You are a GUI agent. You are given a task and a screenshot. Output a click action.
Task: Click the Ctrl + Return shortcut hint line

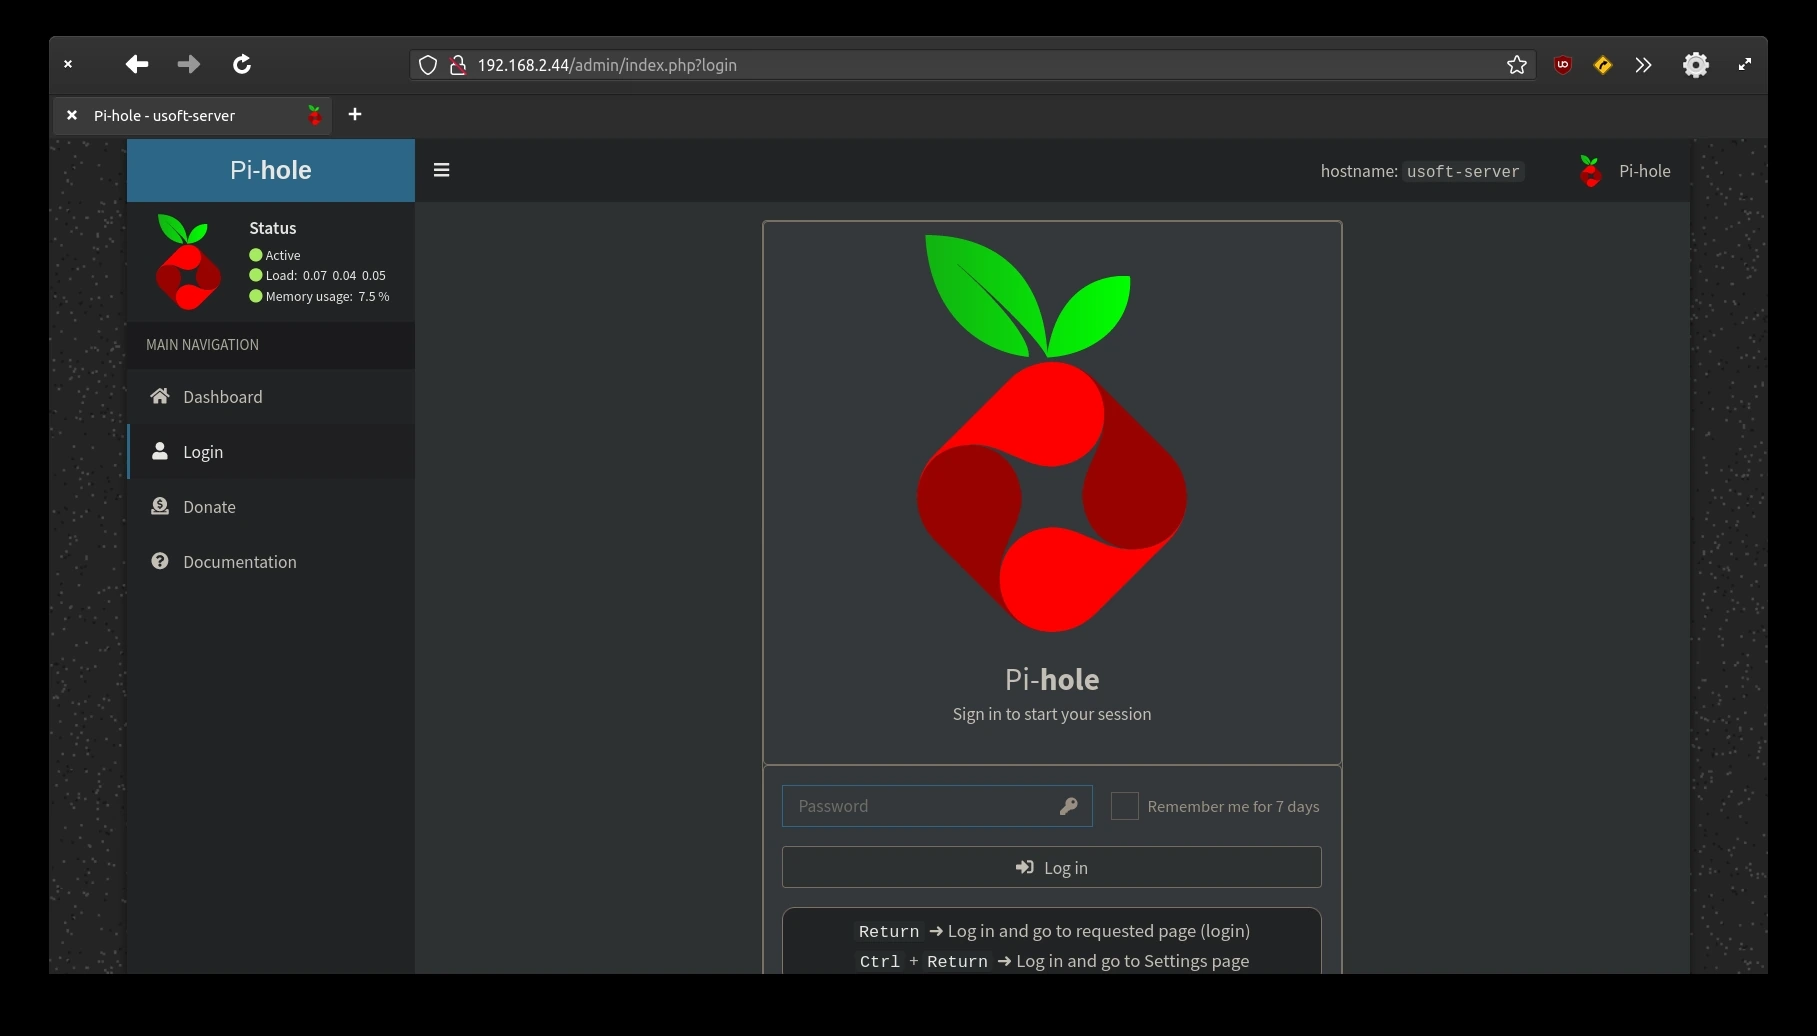(1052, 961)
